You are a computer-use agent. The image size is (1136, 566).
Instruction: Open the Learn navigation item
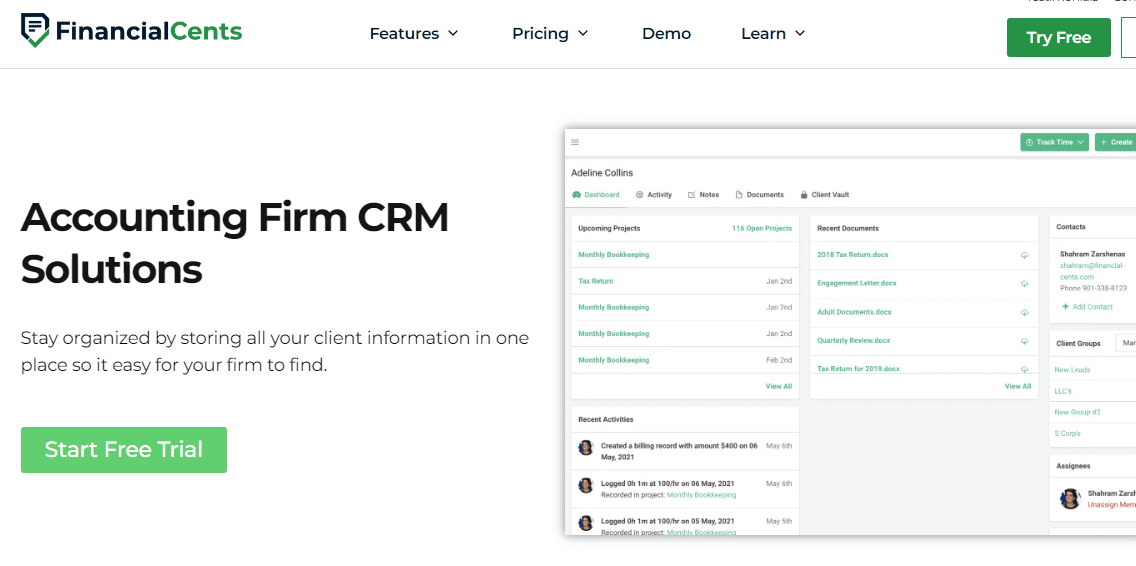point(773,33)
